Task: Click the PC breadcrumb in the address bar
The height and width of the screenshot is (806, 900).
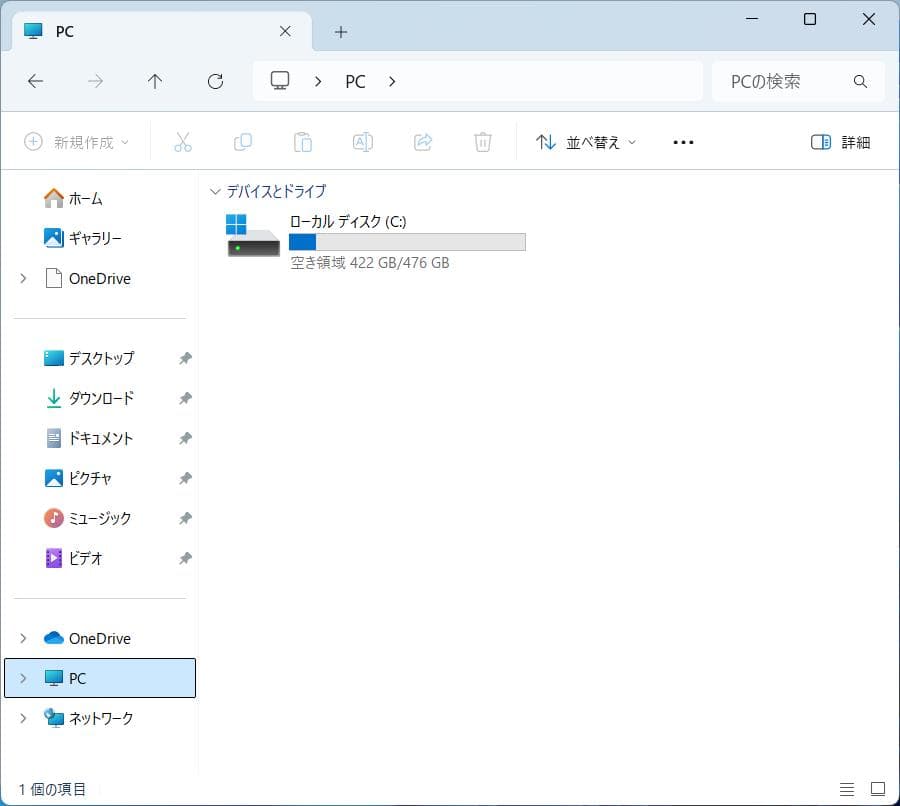Action: pos(355,81)
